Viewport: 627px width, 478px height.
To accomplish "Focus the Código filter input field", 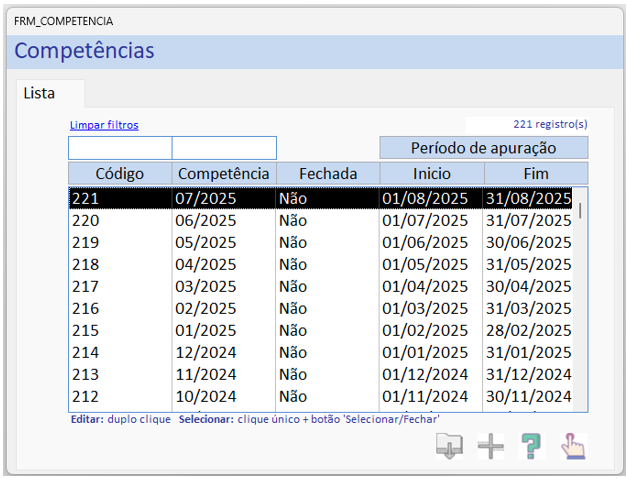I will coord(120,148).
